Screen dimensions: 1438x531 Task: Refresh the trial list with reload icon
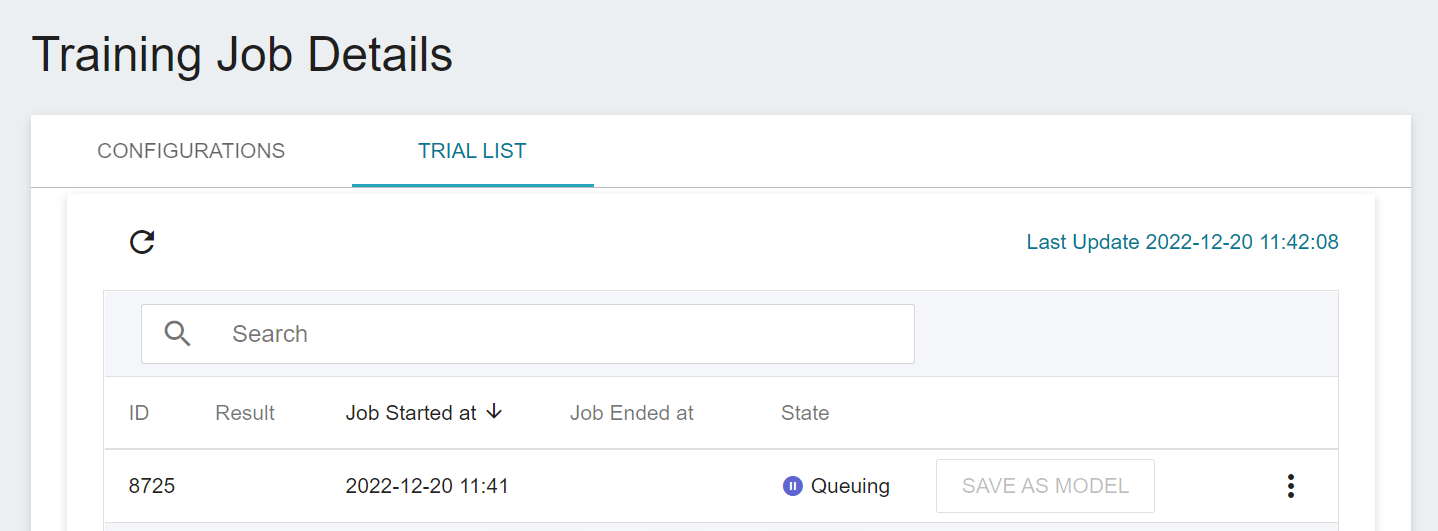click(x=142, y=242)
